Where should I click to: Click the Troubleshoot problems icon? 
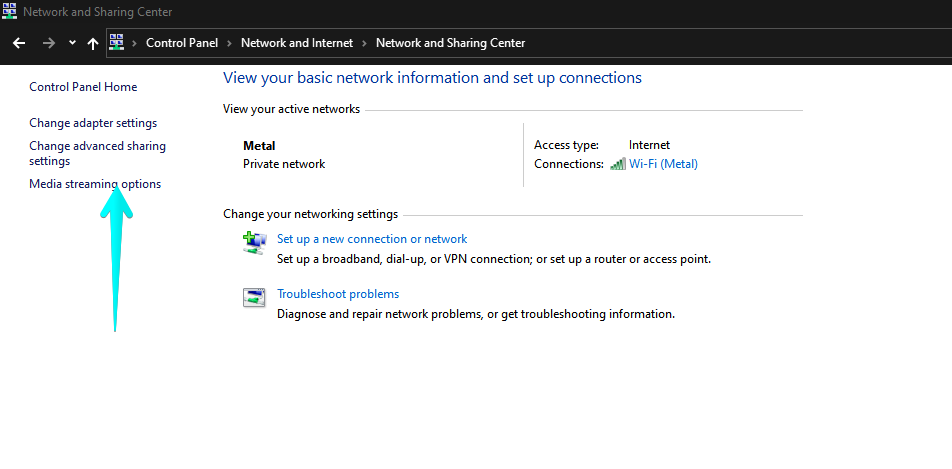(x=255, y=297)
